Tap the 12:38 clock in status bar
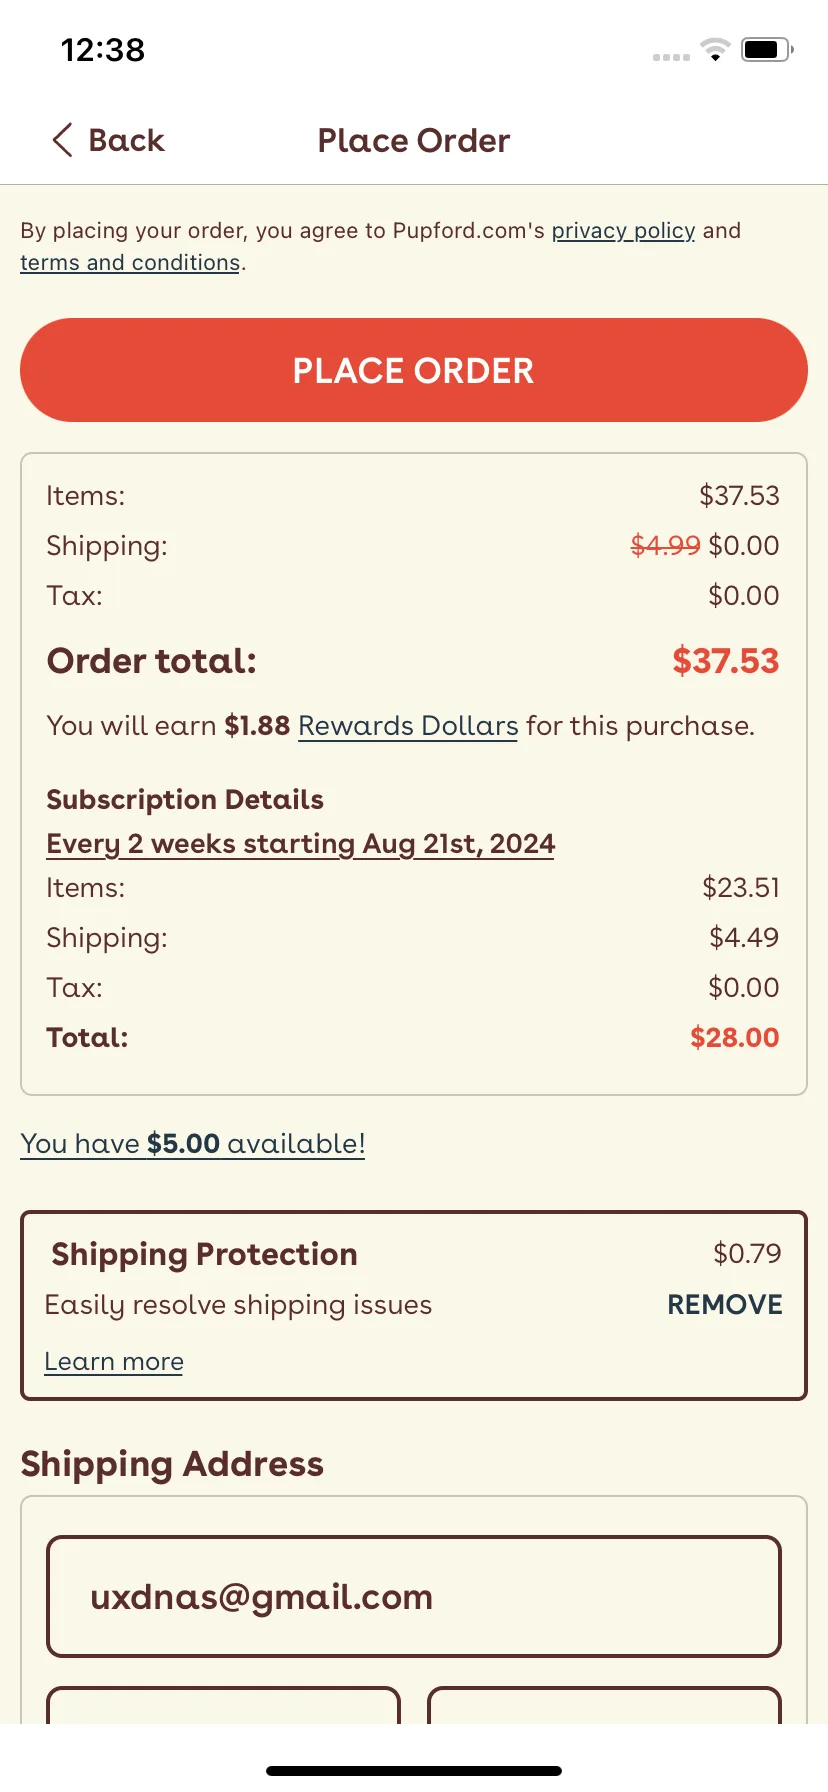This screenshot has width=828, height=1792. 103,50
